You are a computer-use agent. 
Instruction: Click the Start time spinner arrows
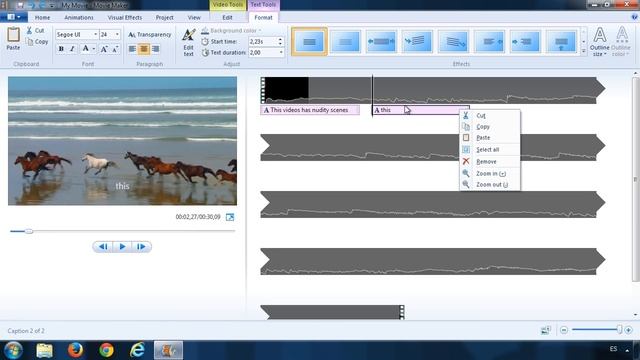tap(280, 42)
